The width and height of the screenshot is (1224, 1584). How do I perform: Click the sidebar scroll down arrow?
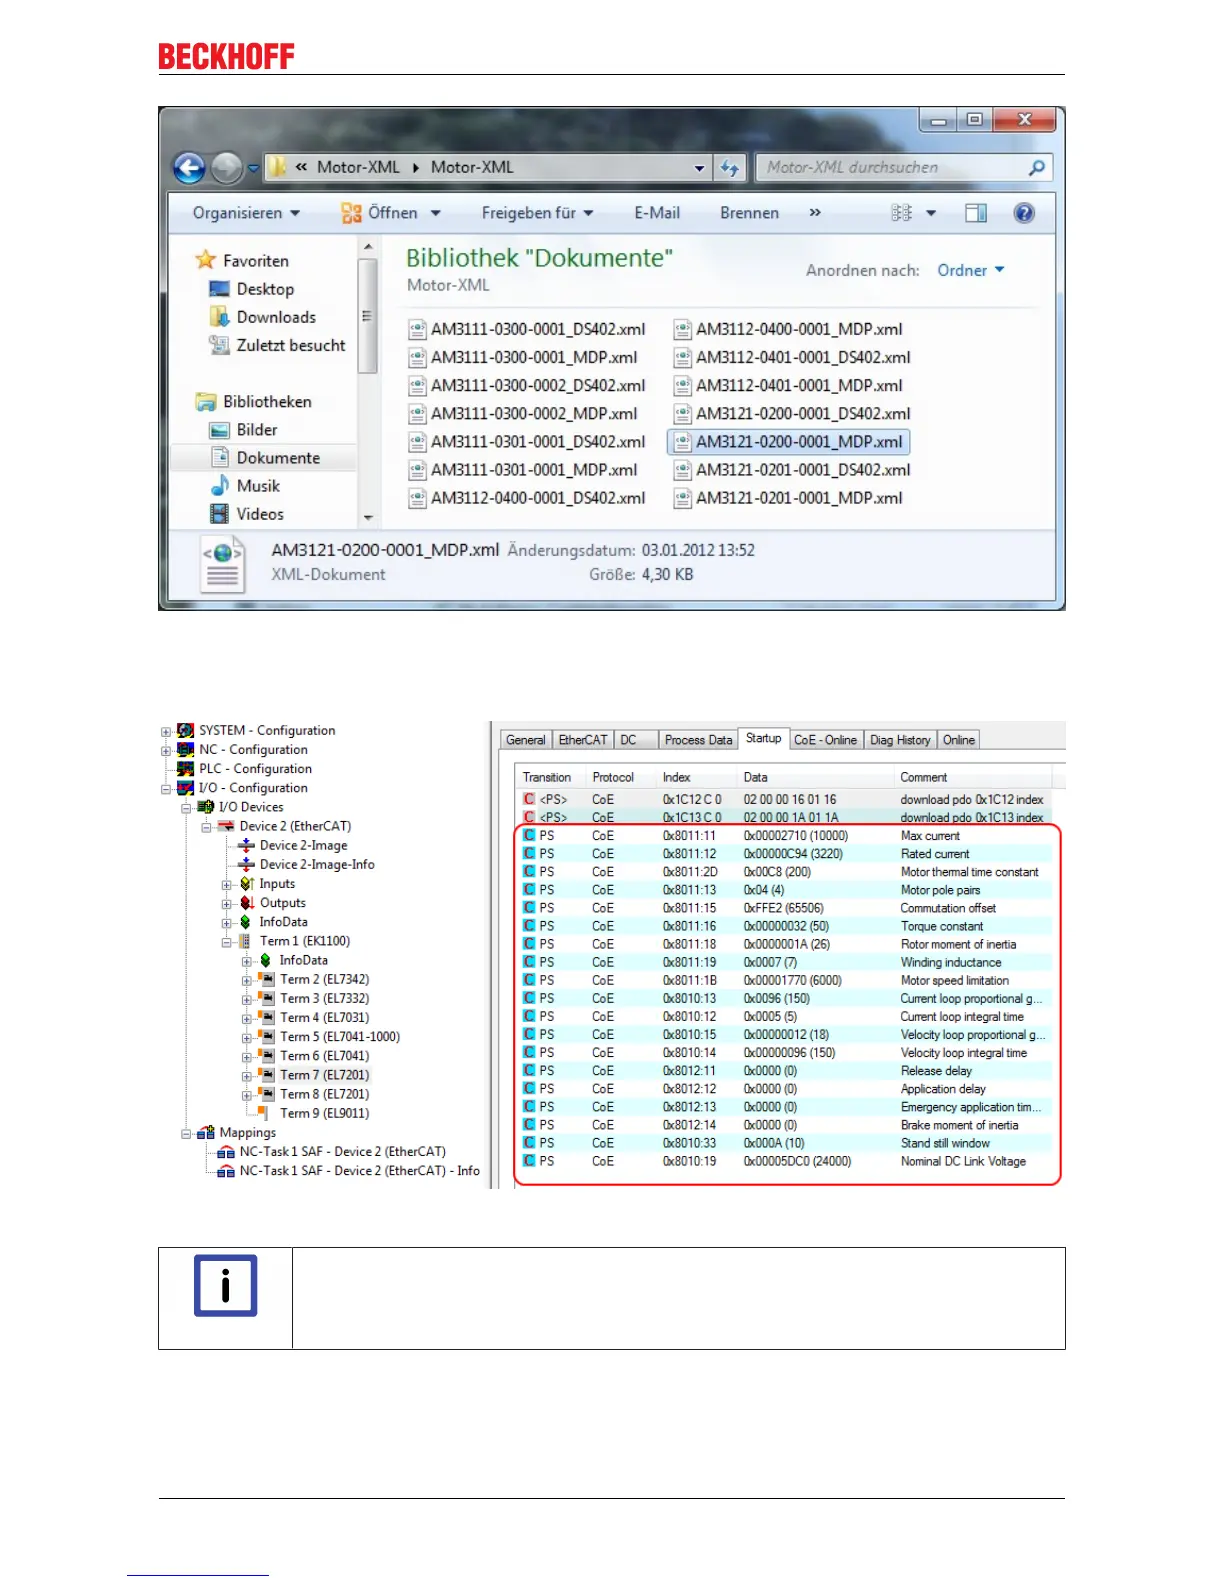tap(368, 517)
